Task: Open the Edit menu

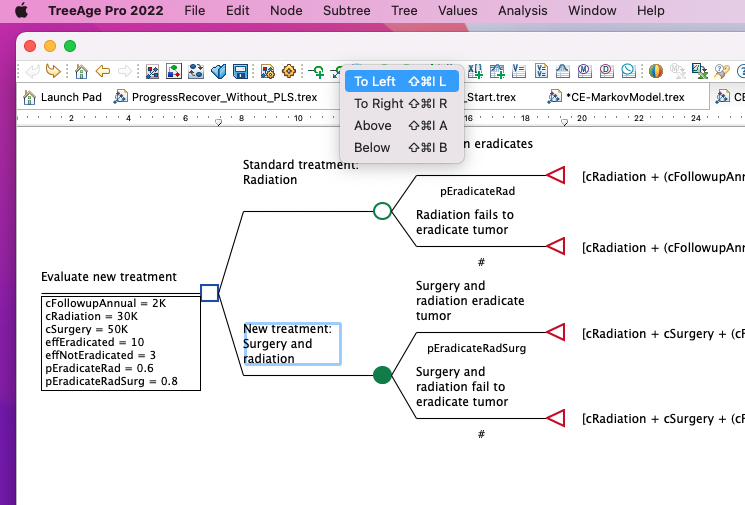Action: (238, 10)
